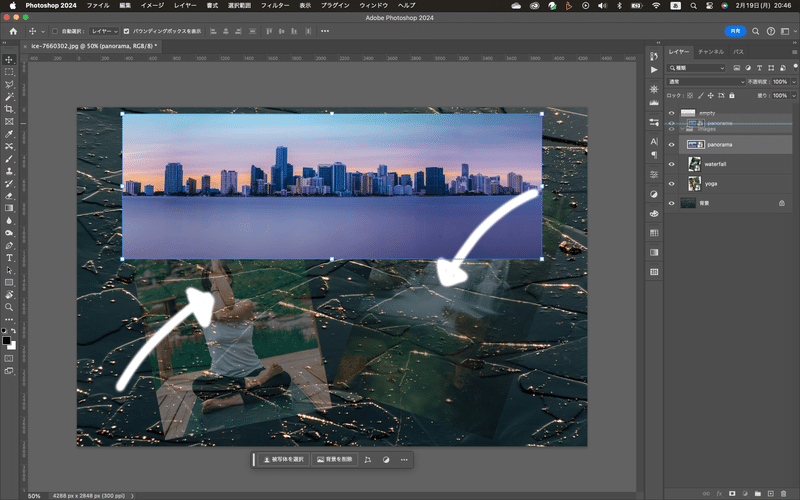This screenshot has width=800, height=500.
Task: Open the 不透明度 opacity dropdown arrow
Action: point(794,82)
